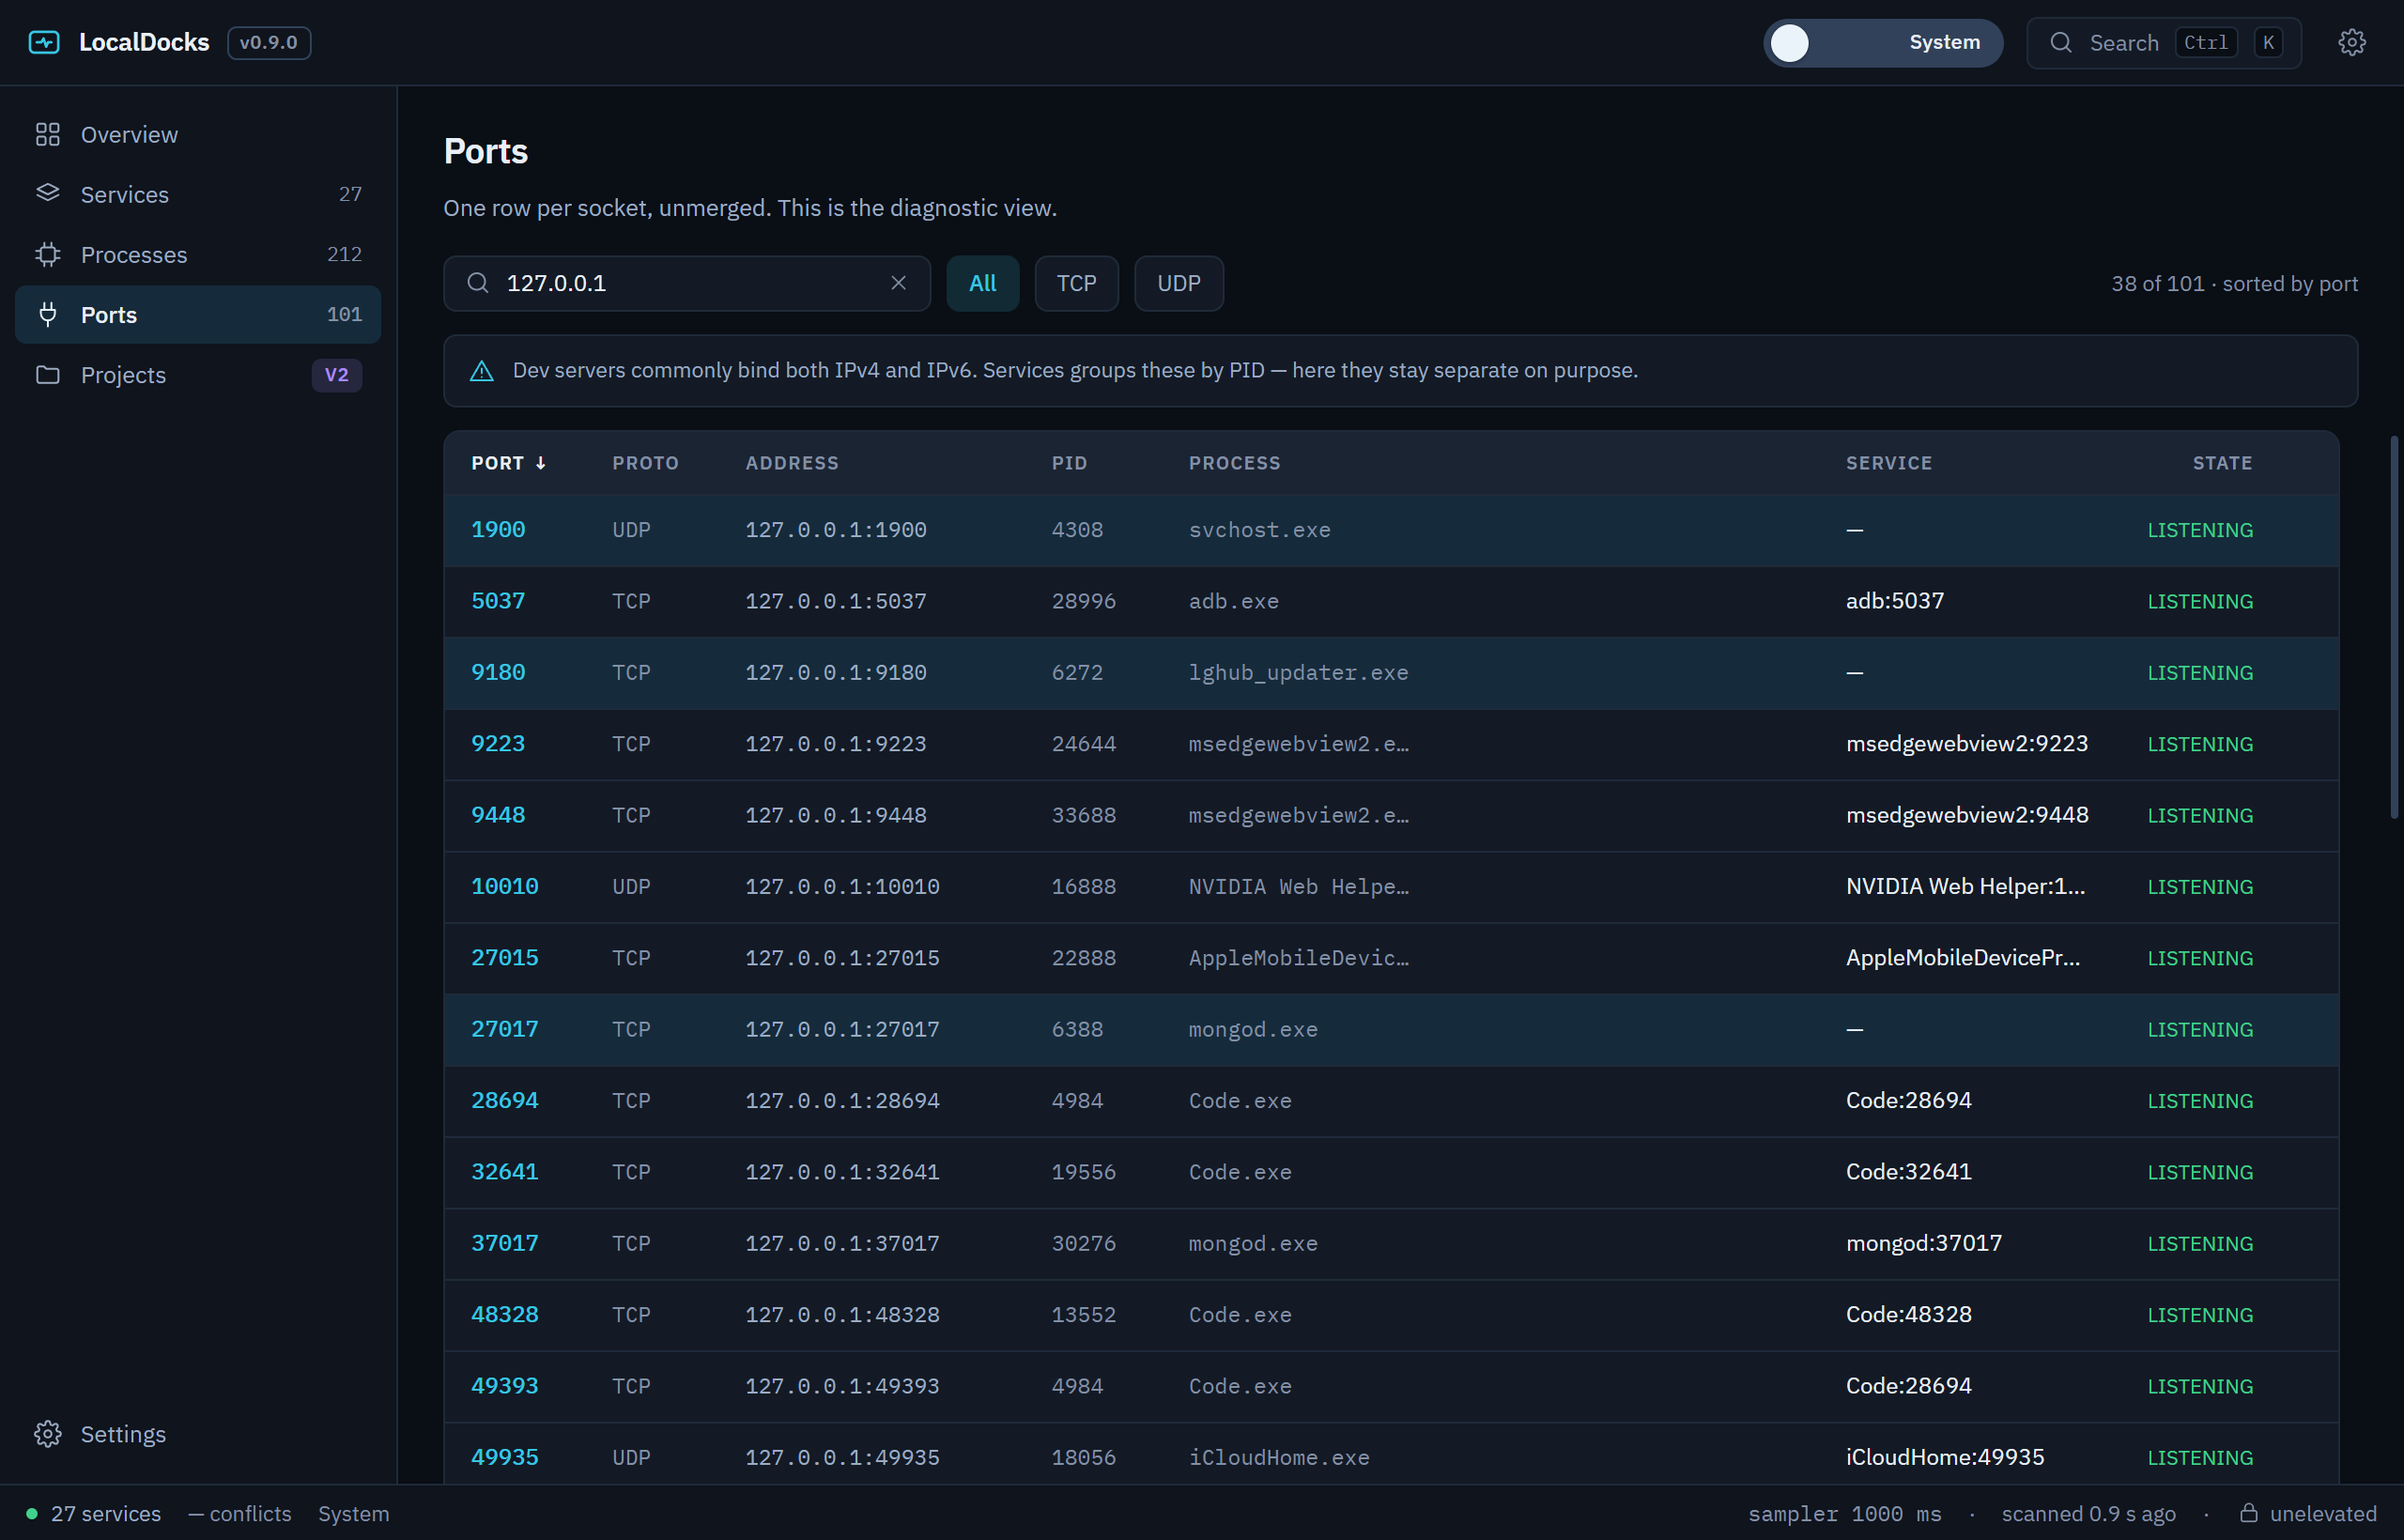Viewport: 2404px width, 1540px height.
Task: Sort by the PROCESS column header
Action: 1234,462
